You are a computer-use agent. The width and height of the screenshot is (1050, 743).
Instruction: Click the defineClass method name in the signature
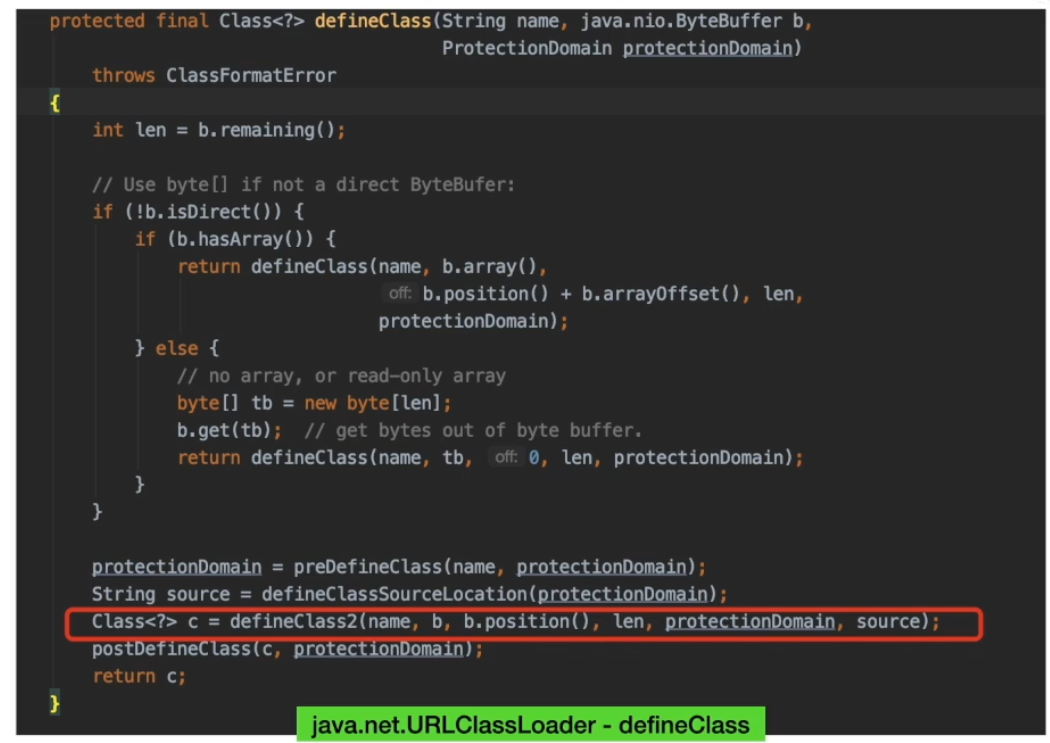click(373, 21)
